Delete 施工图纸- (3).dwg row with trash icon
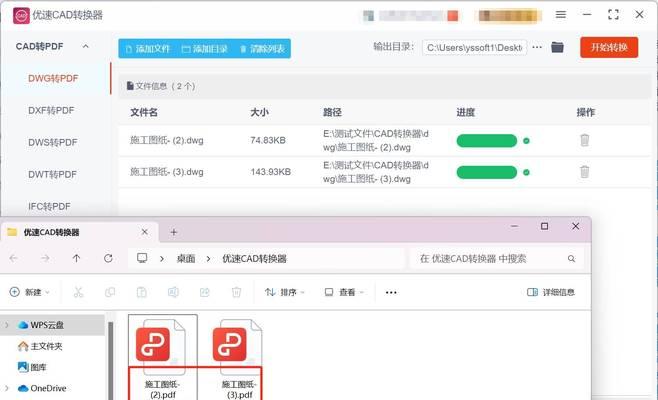Viewport: 658px width, 400px height. pos(585,171)
